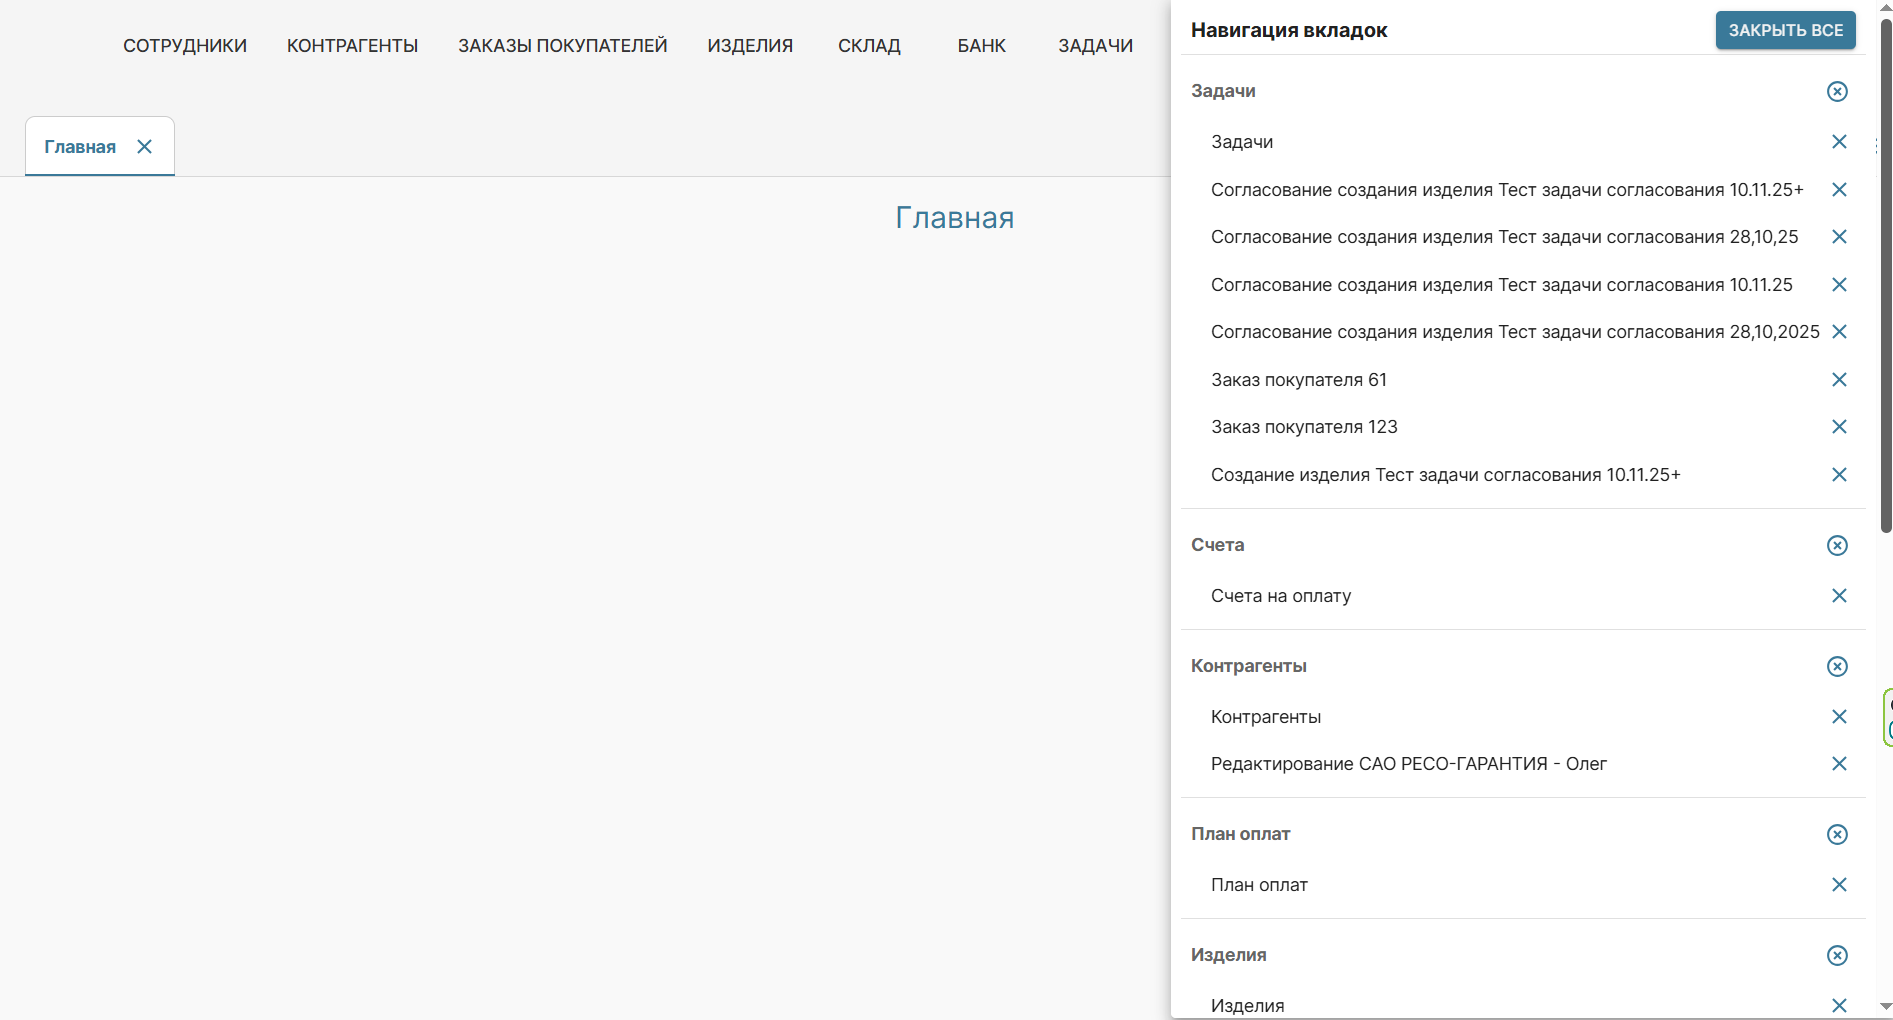The image size is (1893, 1020).
Task: Remove Редактирование САО РЕСО-ГАРАНТИЯ tab entry
Action: [x=1838, y=764]
